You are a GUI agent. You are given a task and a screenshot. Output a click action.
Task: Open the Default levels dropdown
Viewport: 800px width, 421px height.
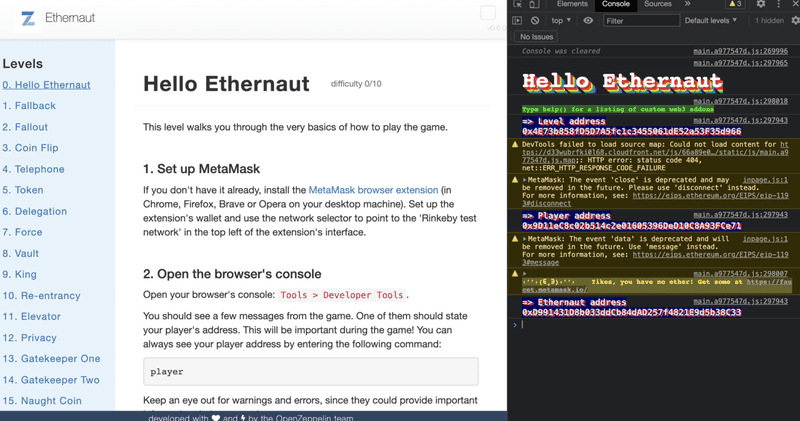click(x=711, y=20)
